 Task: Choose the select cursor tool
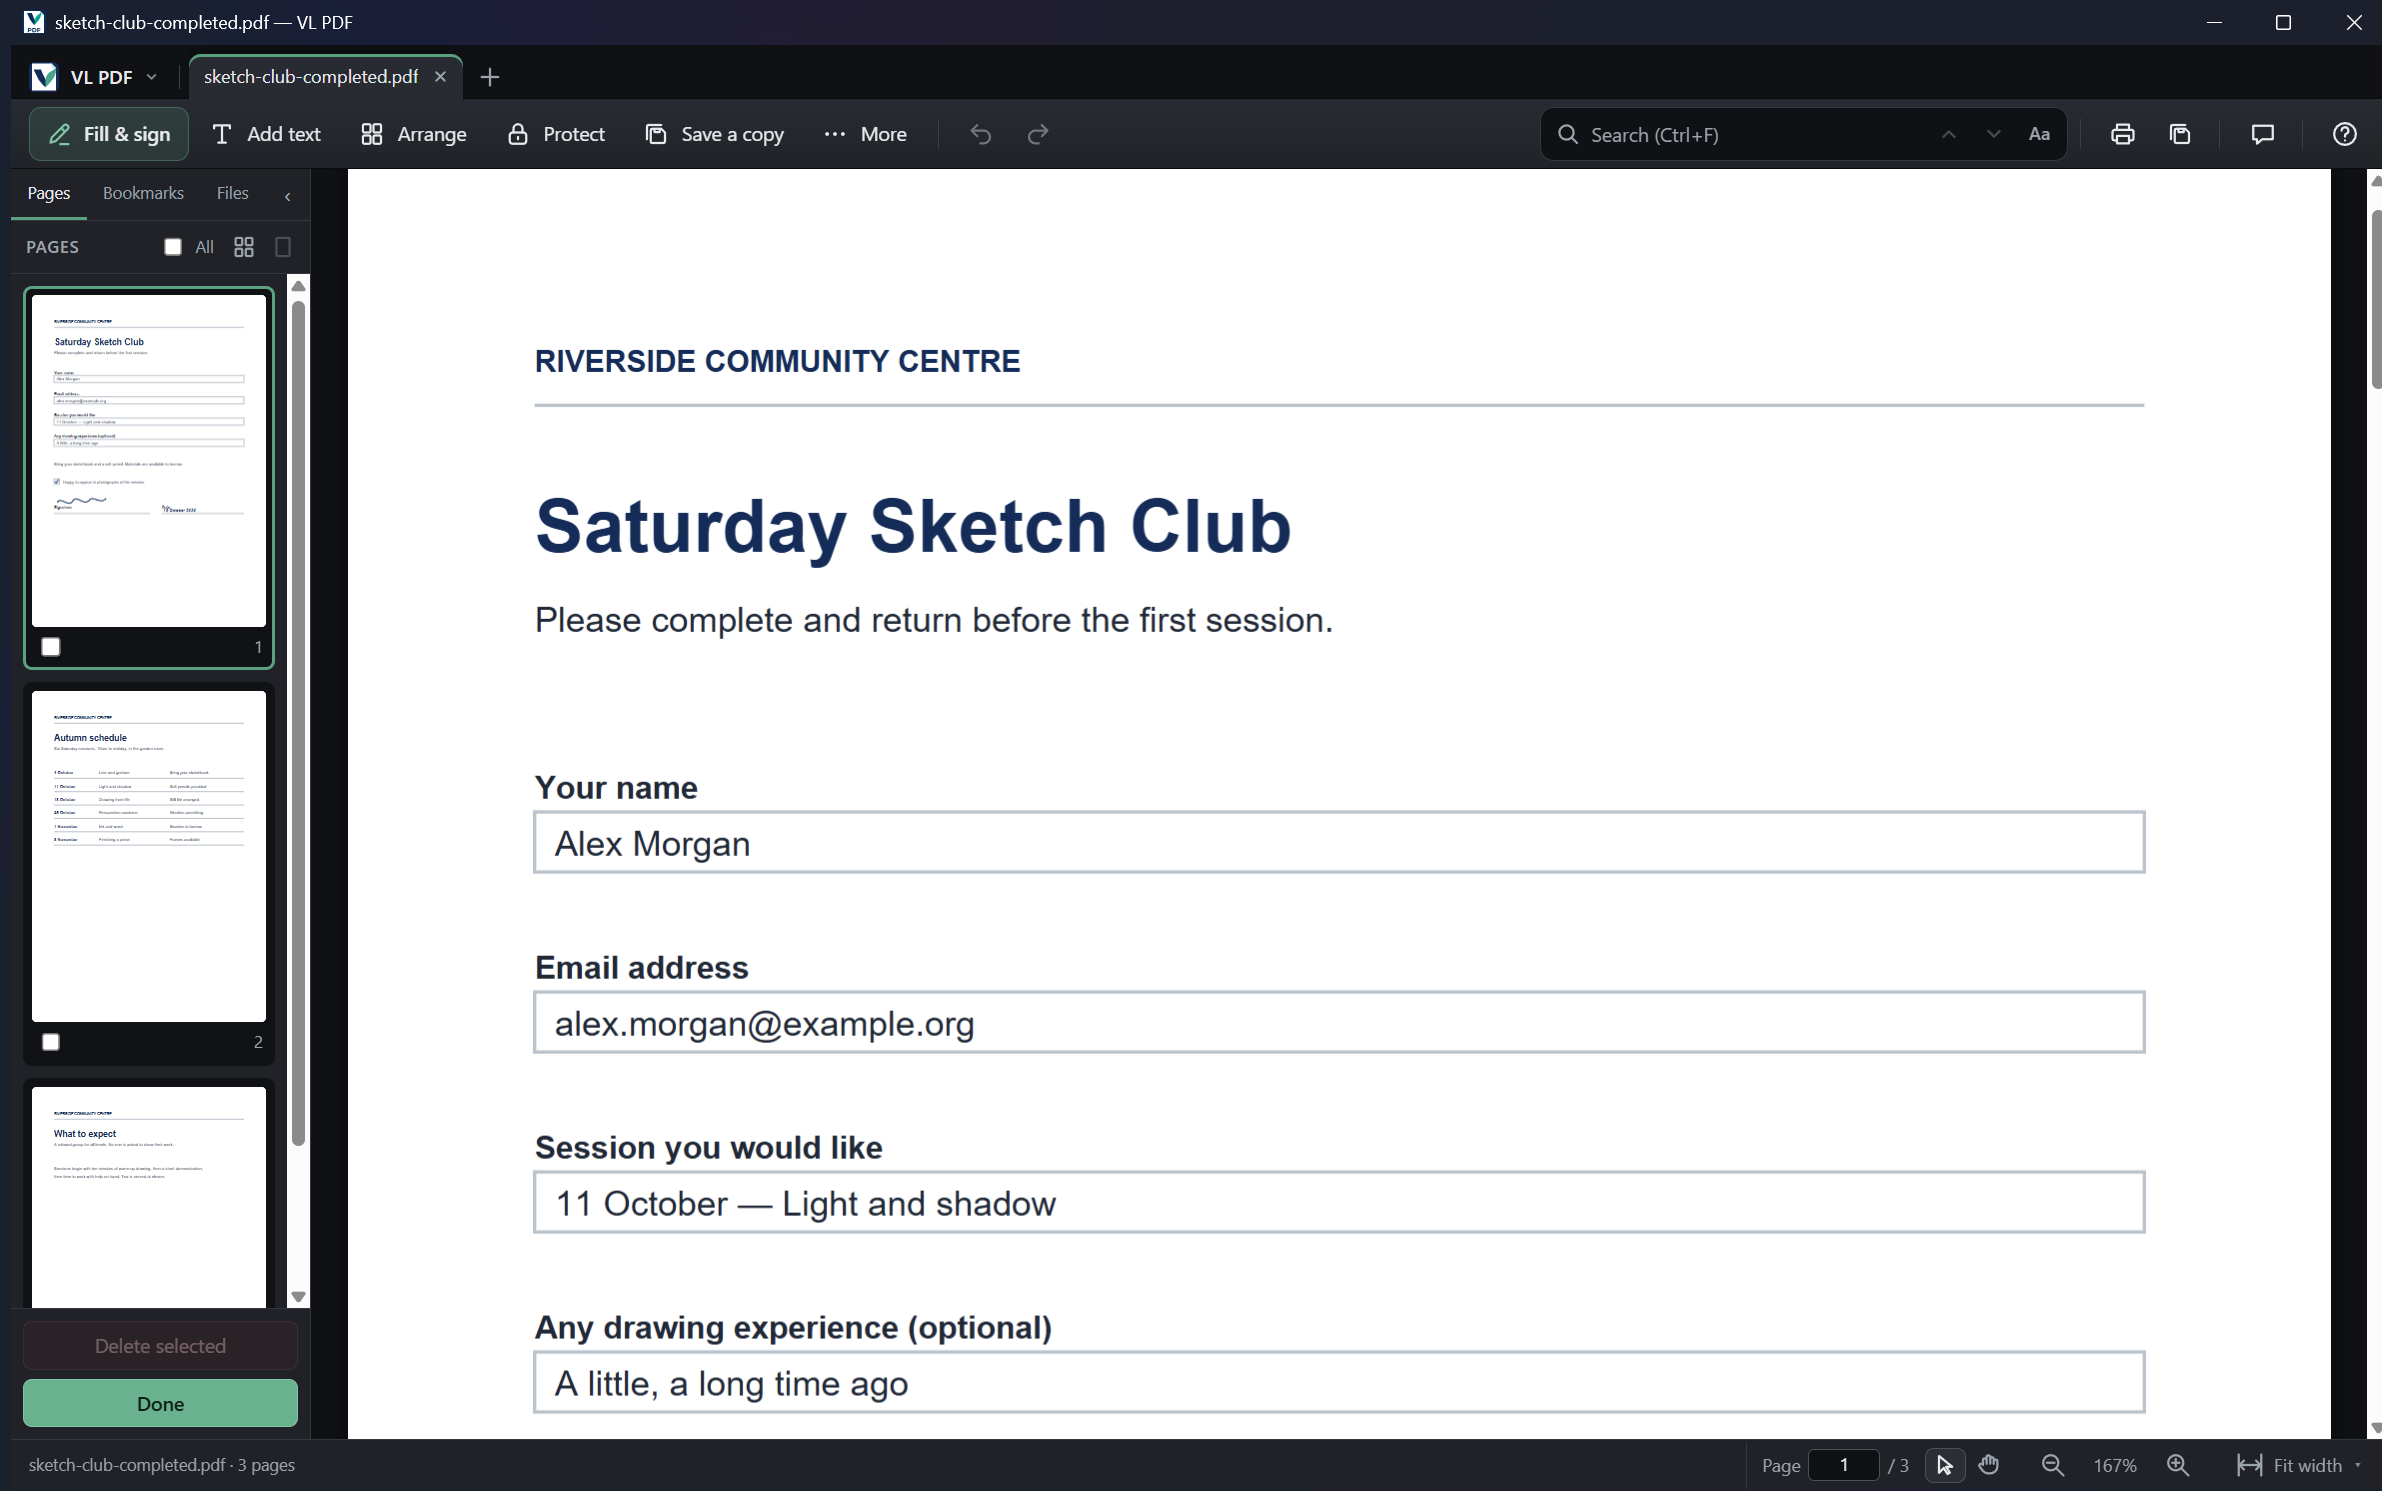tap(1944, 1465)
